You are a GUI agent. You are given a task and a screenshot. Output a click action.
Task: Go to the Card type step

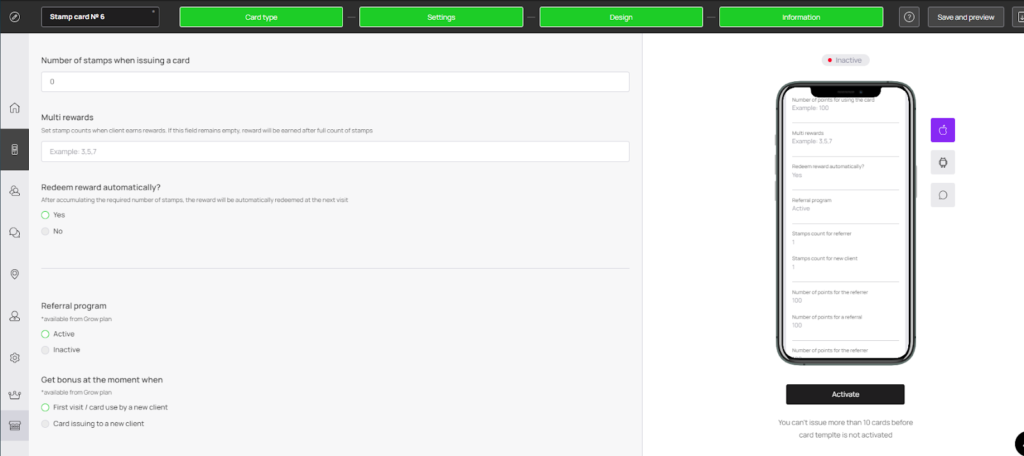click(x=261, y=17)
